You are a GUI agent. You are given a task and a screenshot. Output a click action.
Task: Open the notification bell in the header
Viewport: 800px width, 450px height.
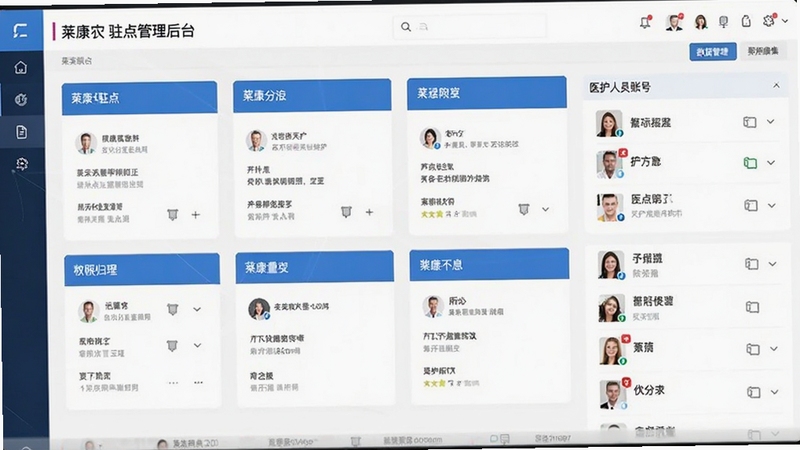[x=645, y=22]
